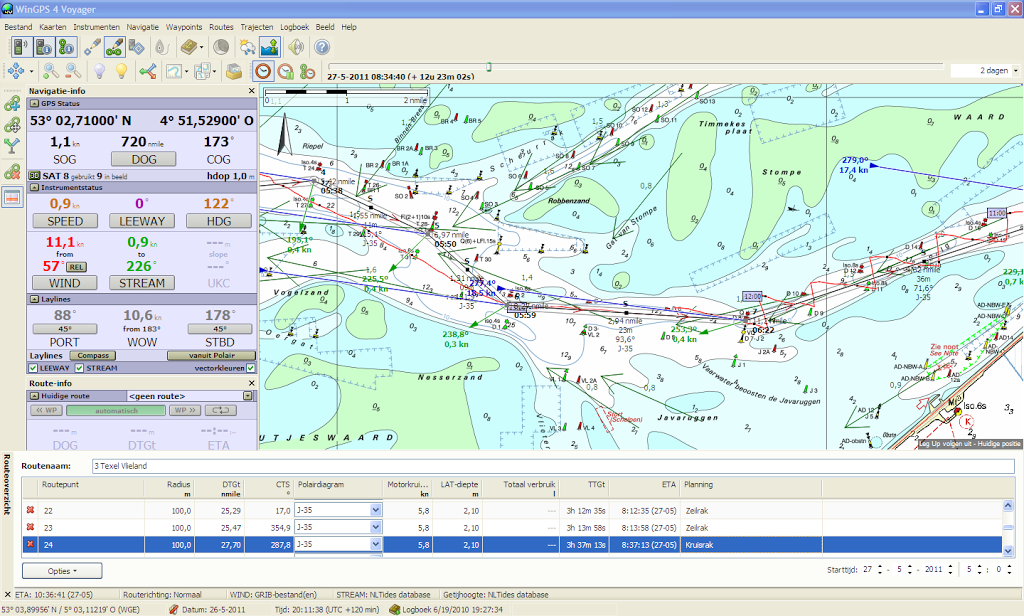The height and width of the screenshot is (616, 1024).
Task: Open the Polairdiagram dropdown in row 24
Action: tap(376, 544)
